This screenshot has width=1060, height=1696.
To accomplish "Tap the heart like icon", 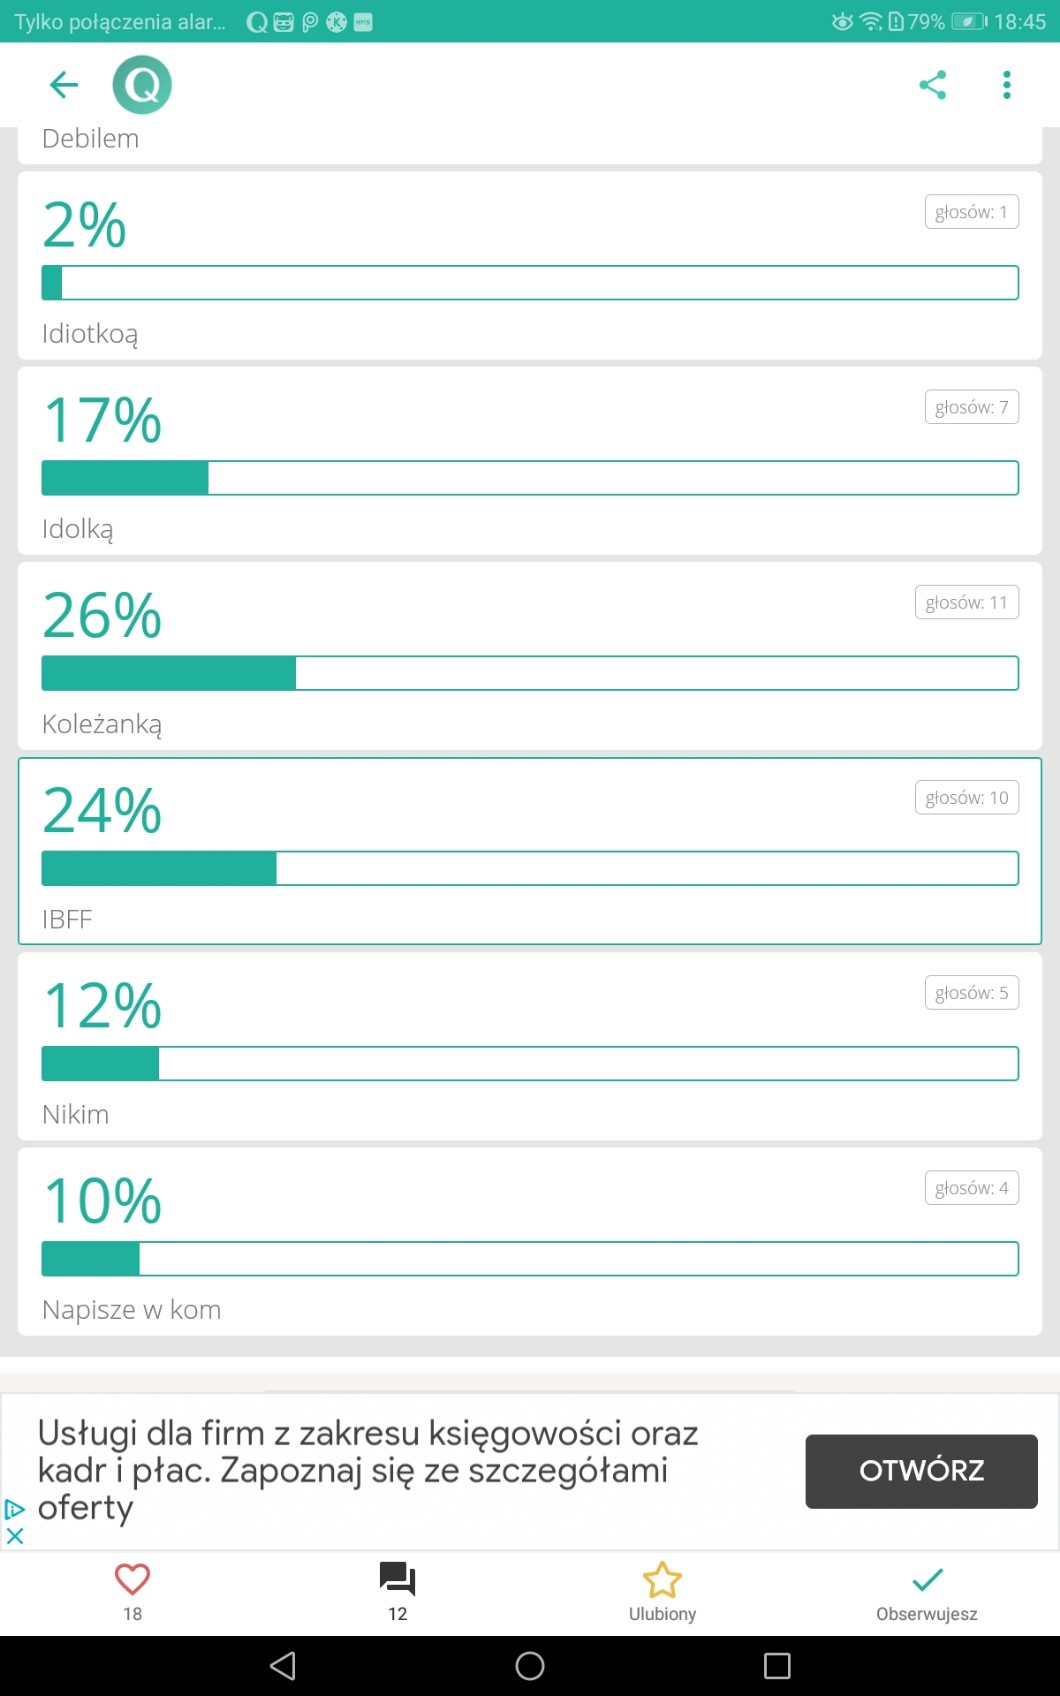I will click(132, 1580).
